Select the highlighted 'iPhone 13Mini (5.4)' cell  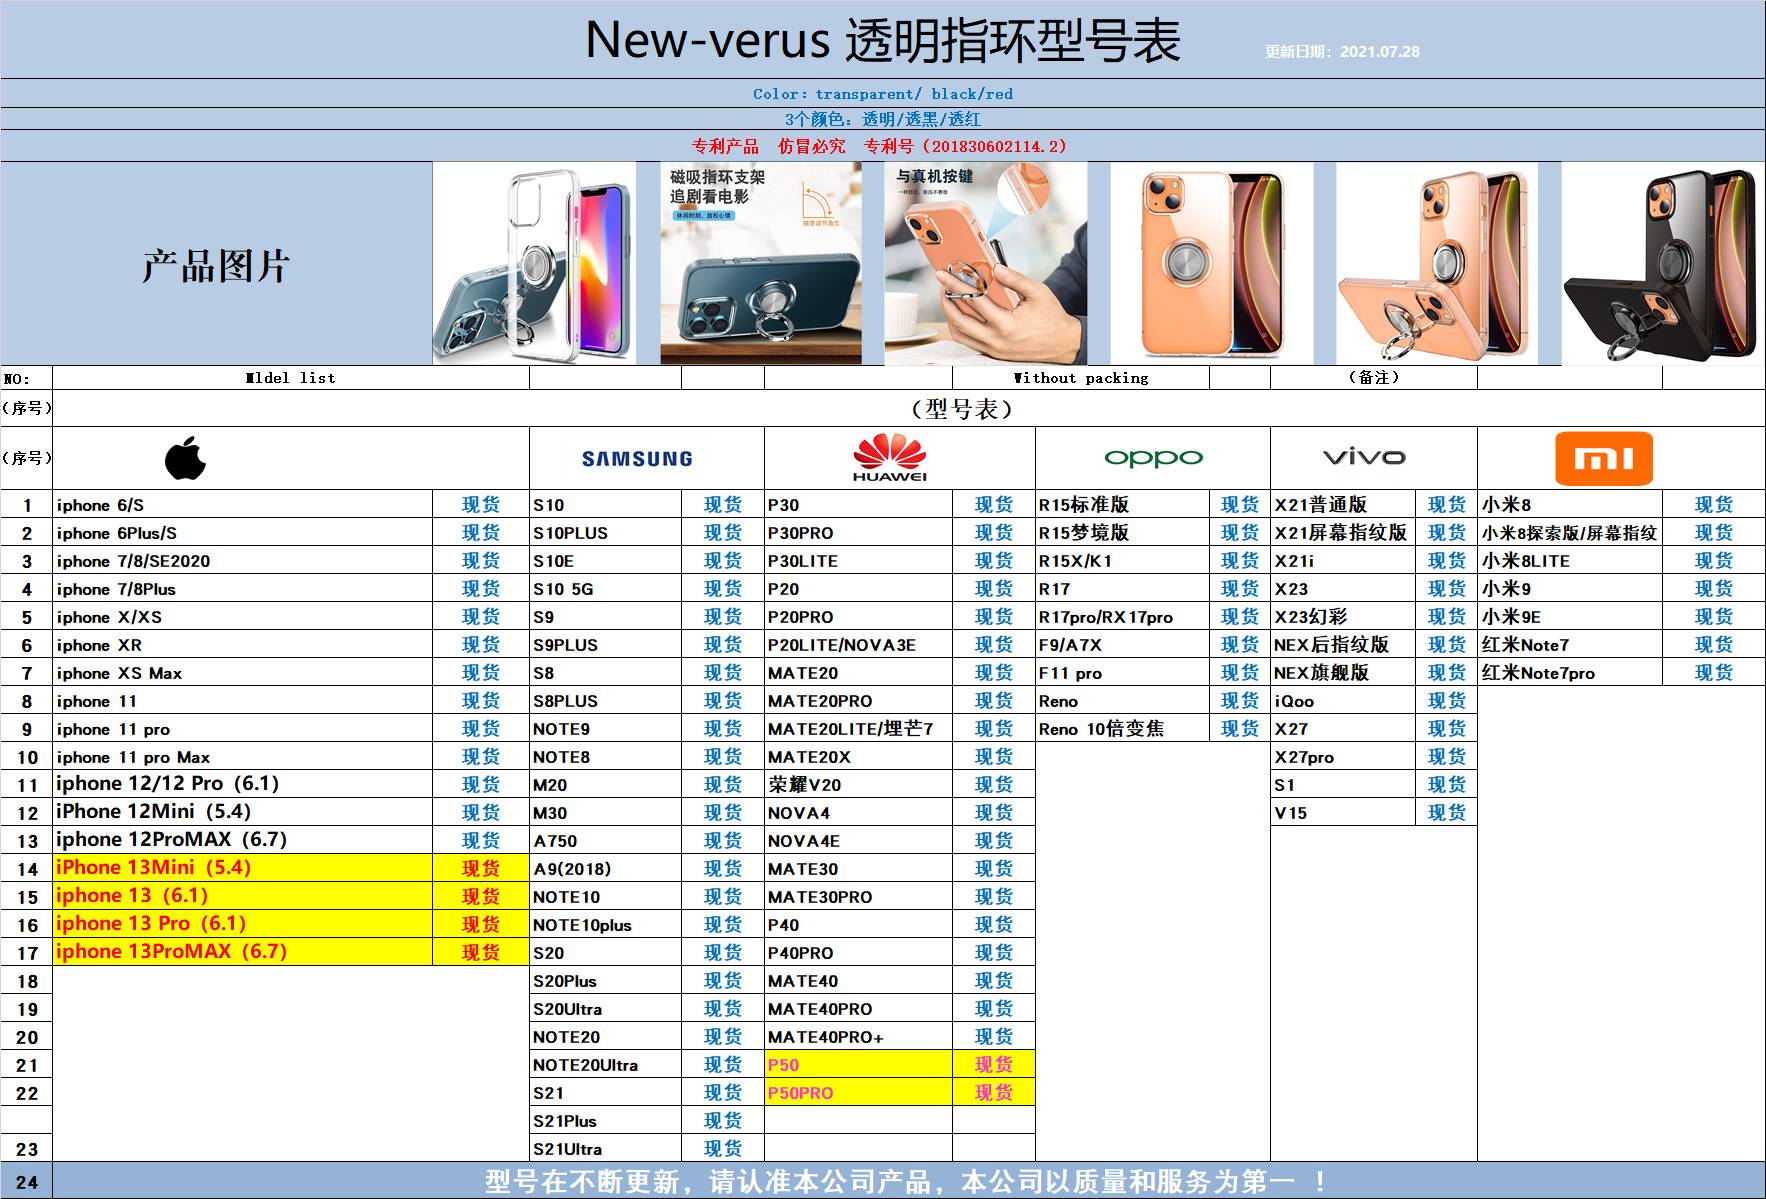[x=242, y=868]
